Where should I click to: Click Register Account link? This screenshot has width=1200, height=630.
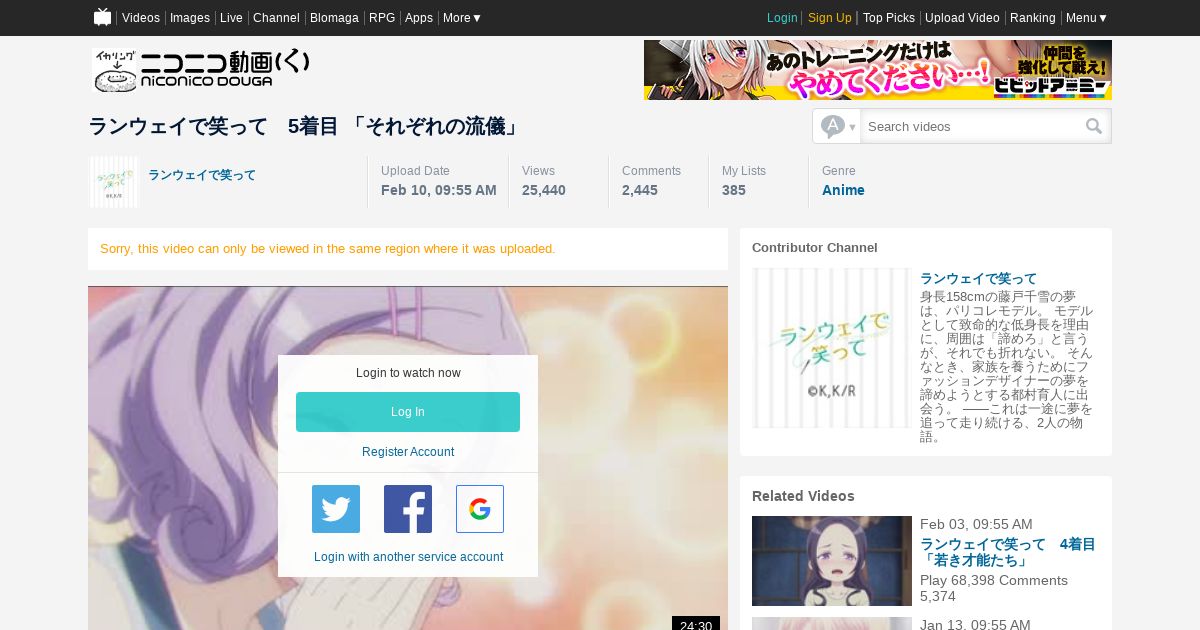[x=408, y=452]
